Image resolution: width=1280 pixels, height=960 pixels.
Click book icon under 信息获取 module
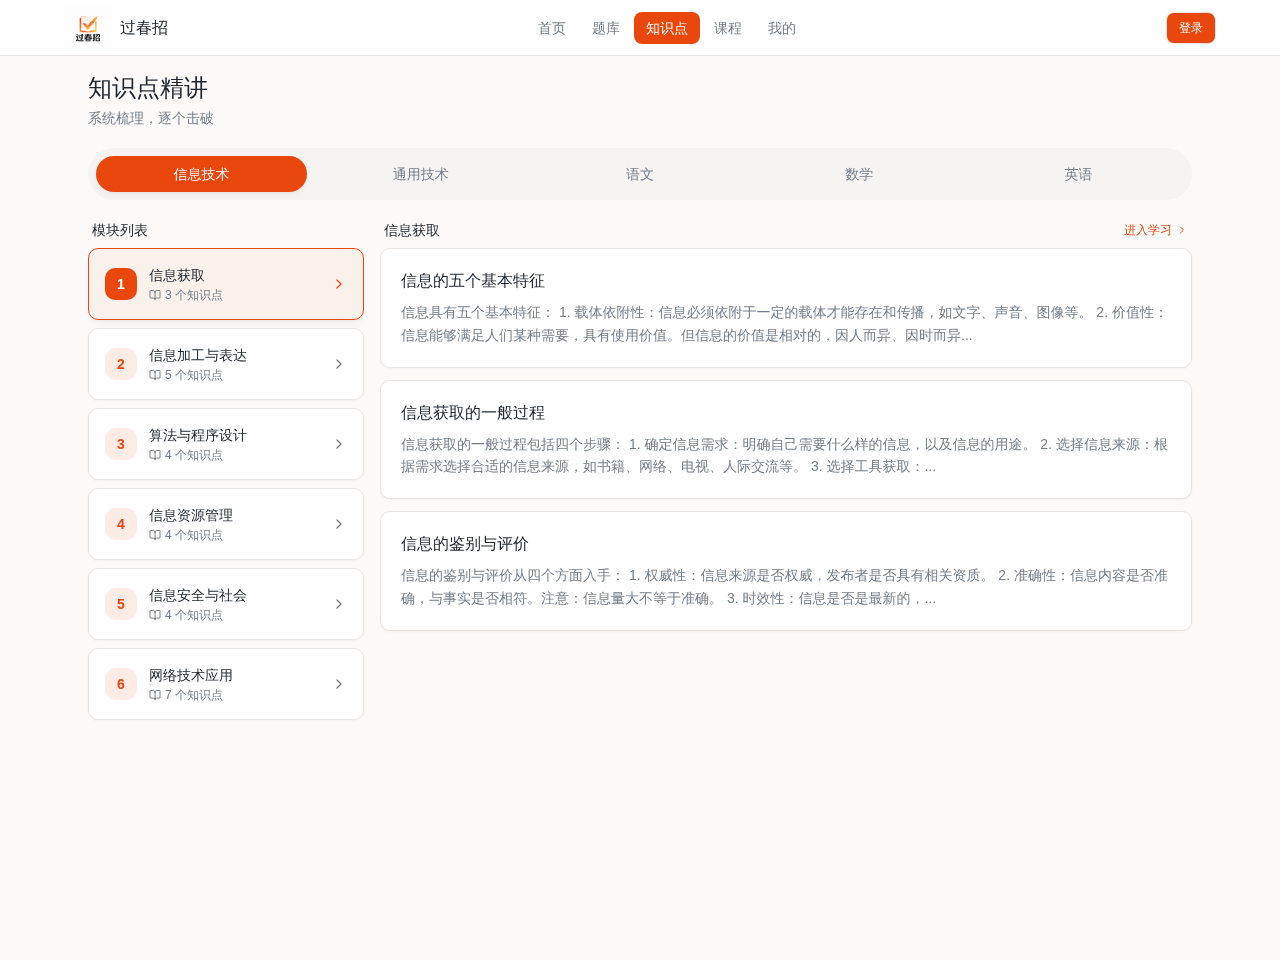click(155, 295)
